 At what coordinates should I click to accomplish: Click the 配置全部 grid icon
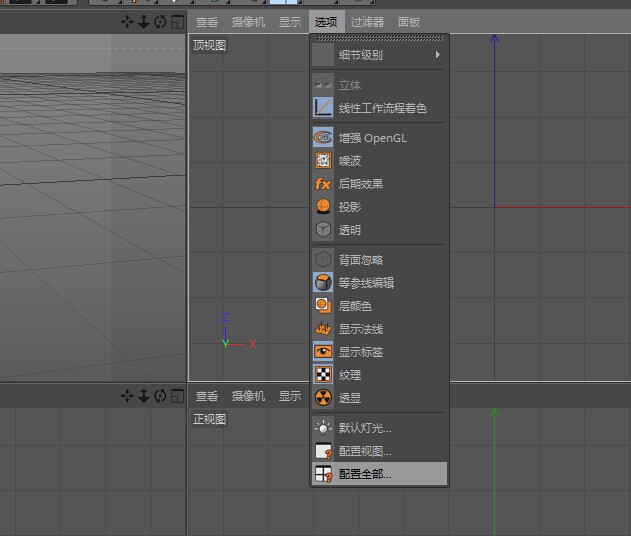click(323, 474)
